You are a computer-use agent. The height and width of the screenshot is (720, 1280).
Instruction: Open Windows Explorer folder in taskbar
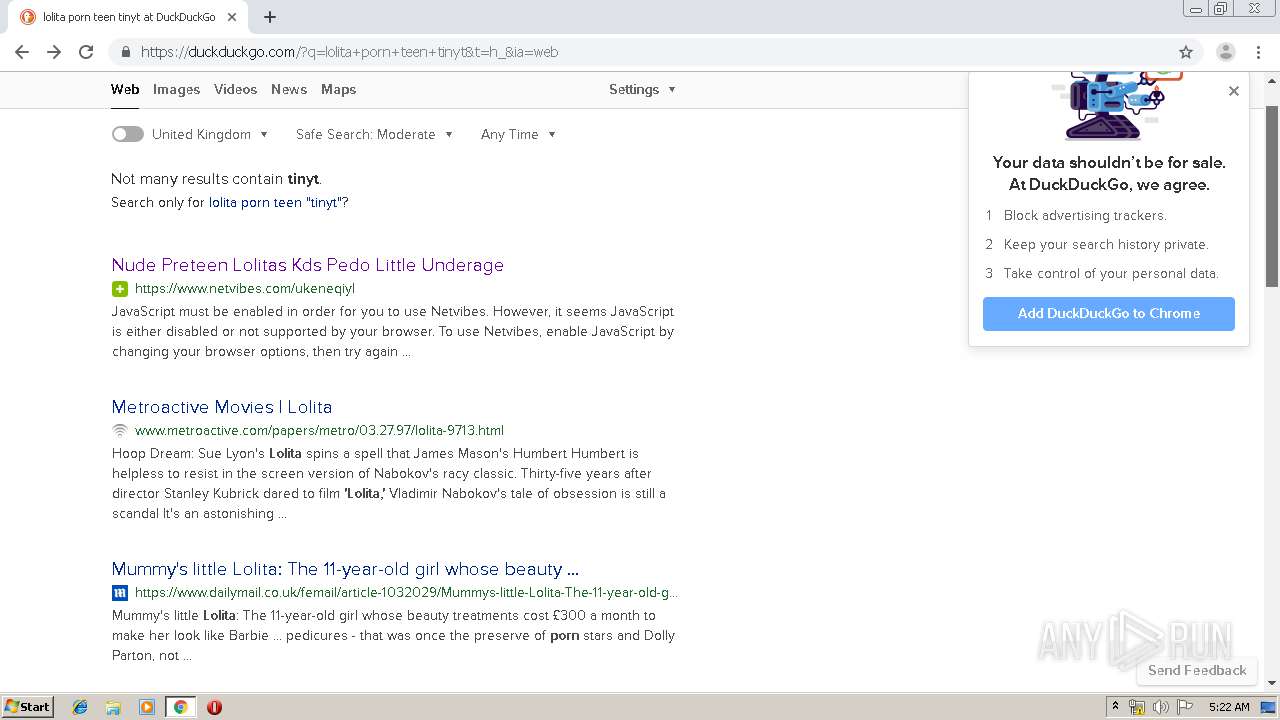[x=113, y=707]
